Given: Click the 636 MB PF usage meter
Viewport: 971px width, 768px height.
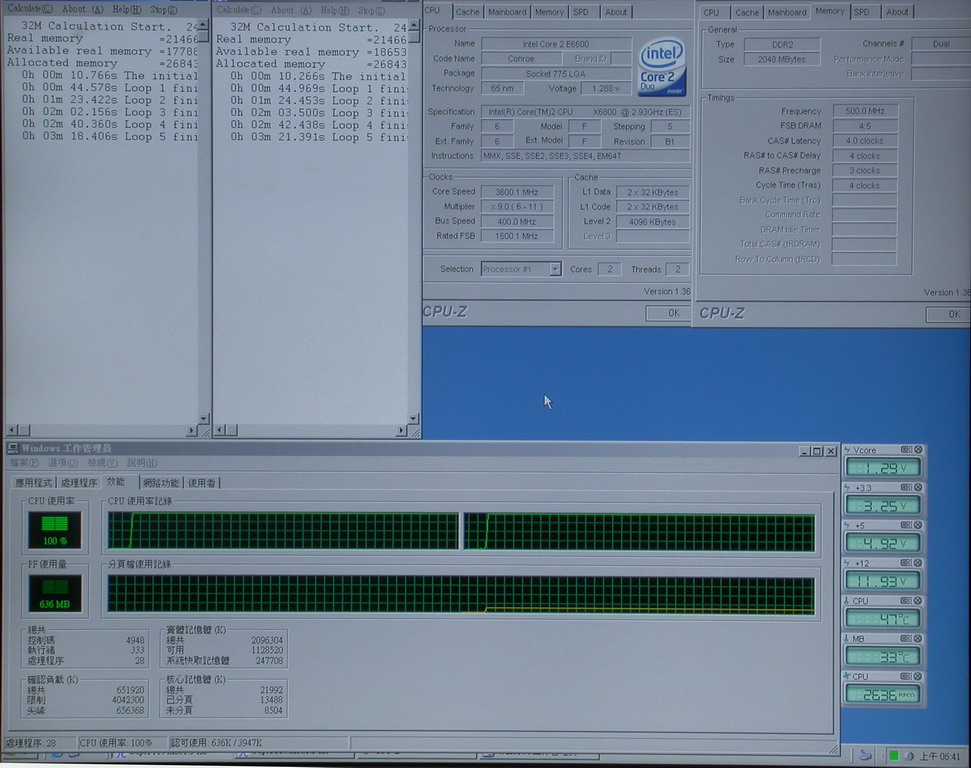Looking at the screenshot, I should [x=54, y=593].
